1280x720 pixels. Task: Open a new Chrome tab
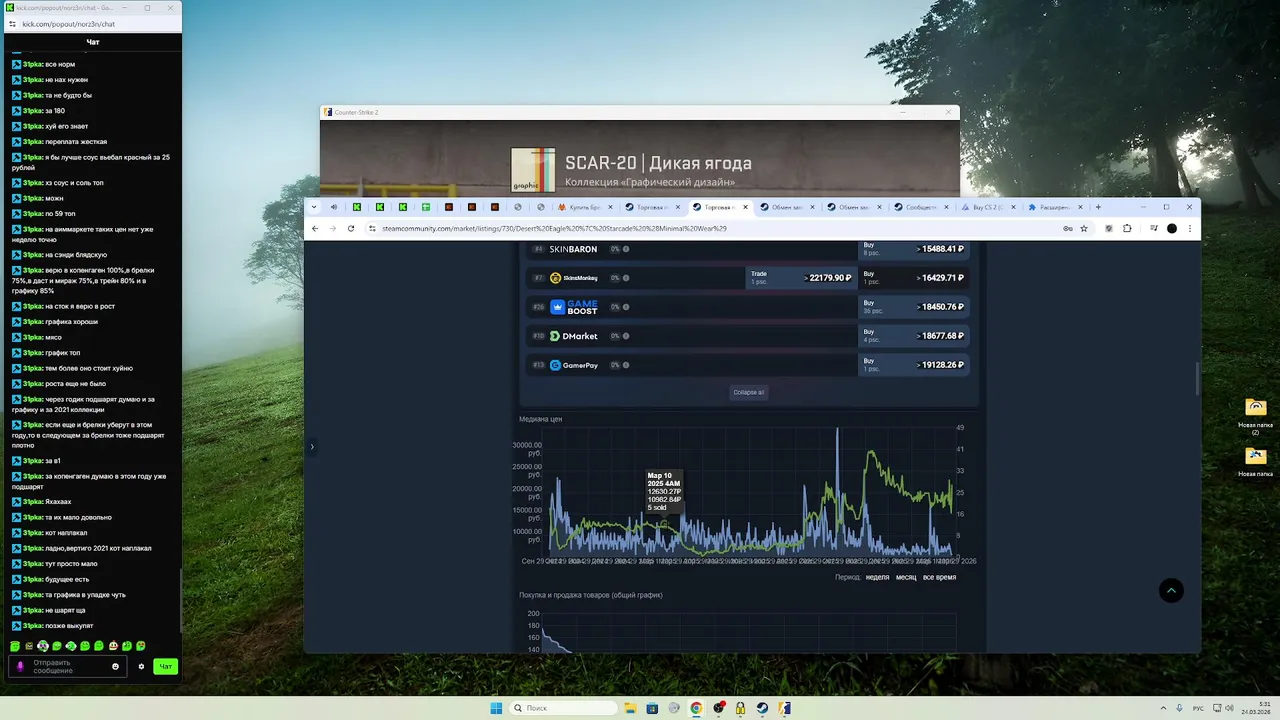[1098, 207]
